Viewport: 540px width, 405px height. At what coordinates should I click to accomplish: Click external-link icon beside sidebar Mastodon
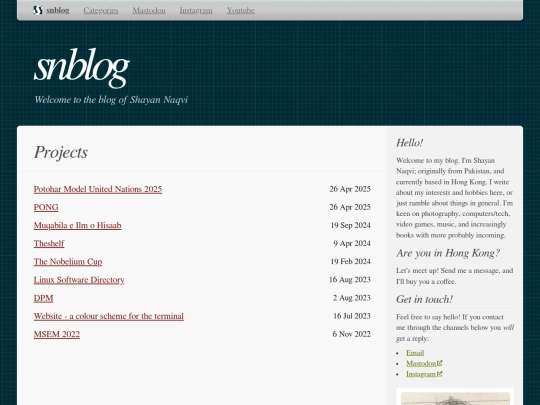(439, 363)
